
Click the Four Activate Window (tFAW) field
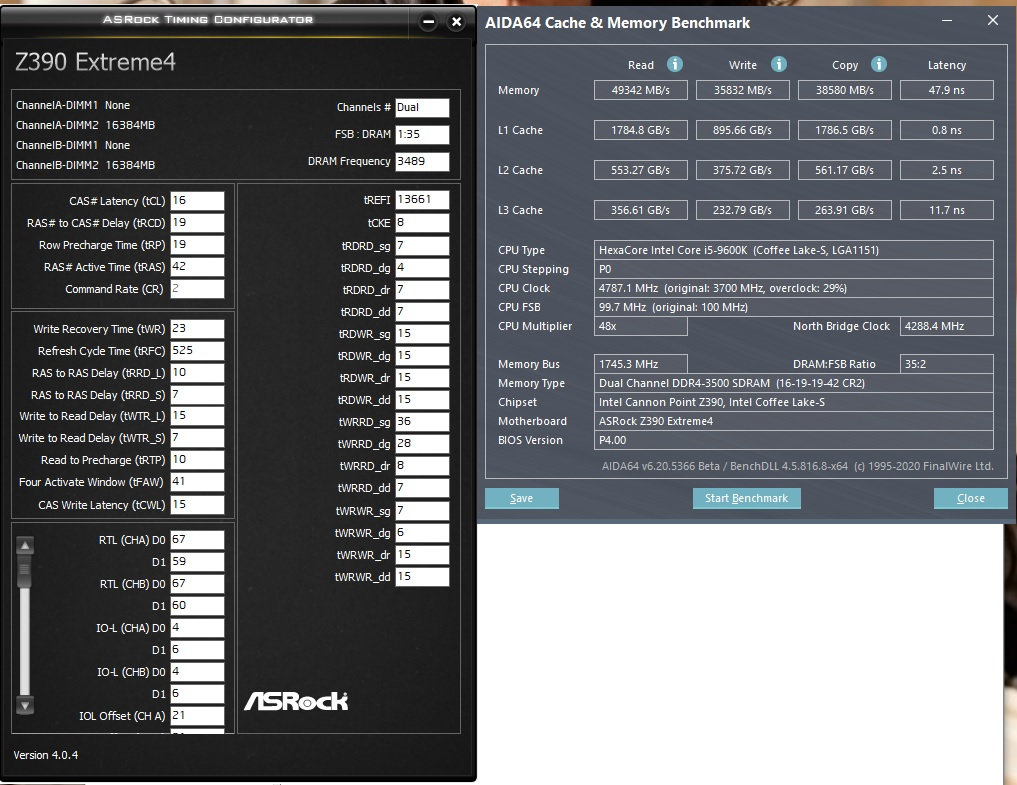pyautogui.click(x=197, y=482)
